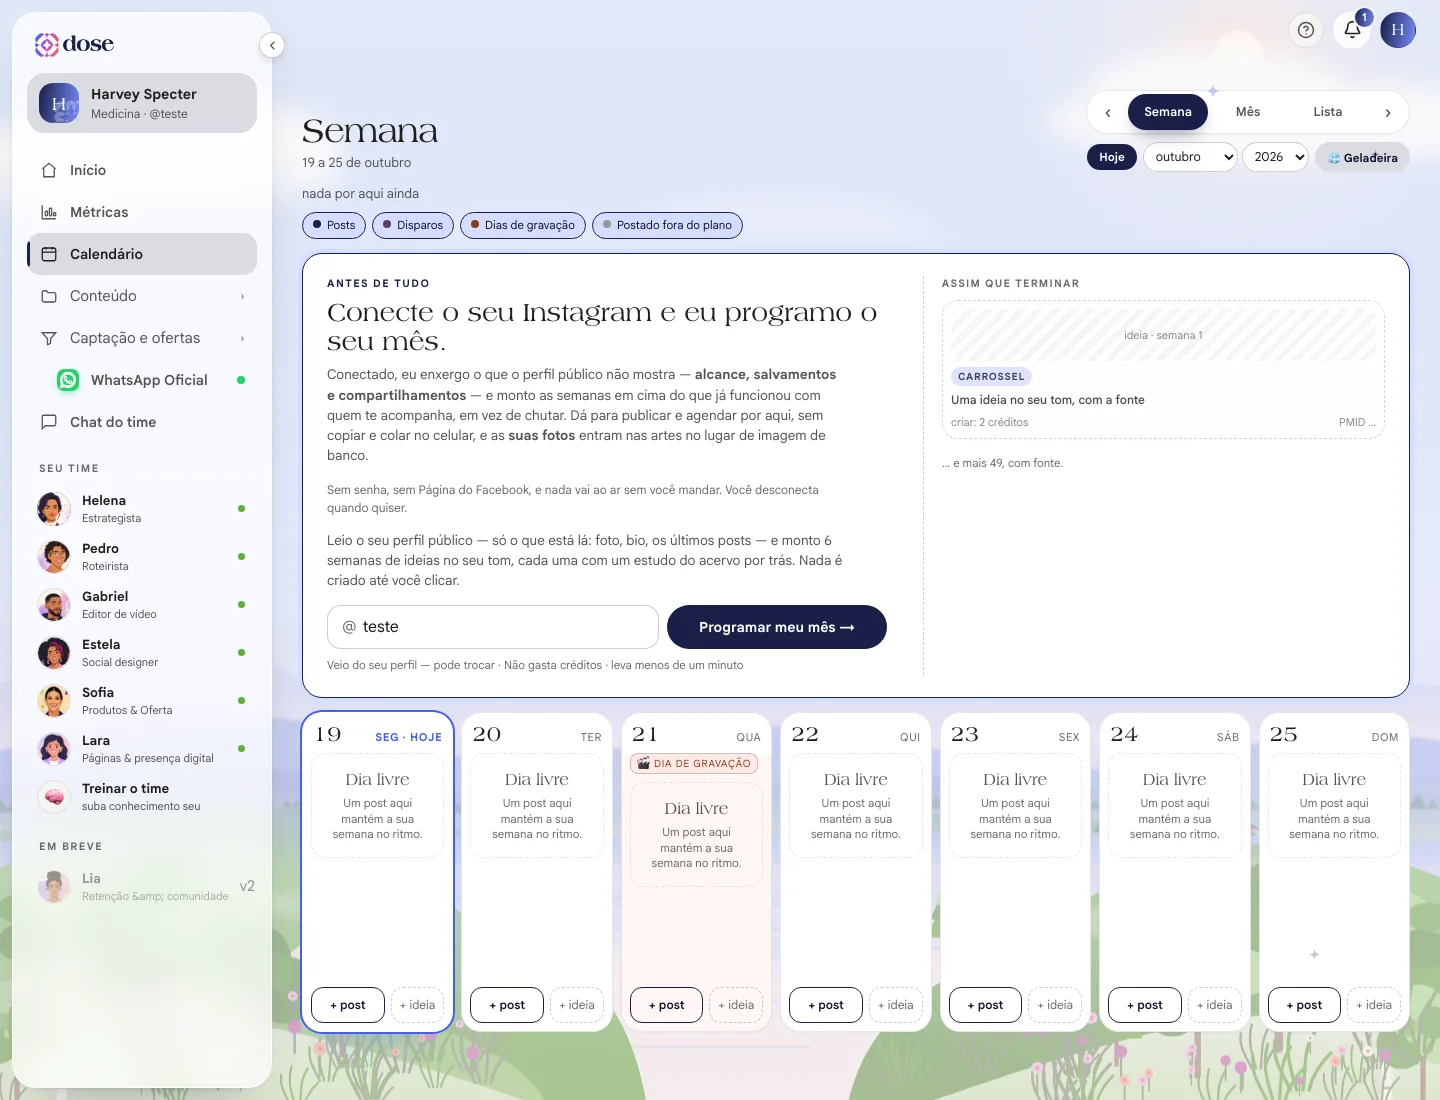The image size is (1440, 1100).
Task: Click the dose logo
Action: click(x=74, y=44)
